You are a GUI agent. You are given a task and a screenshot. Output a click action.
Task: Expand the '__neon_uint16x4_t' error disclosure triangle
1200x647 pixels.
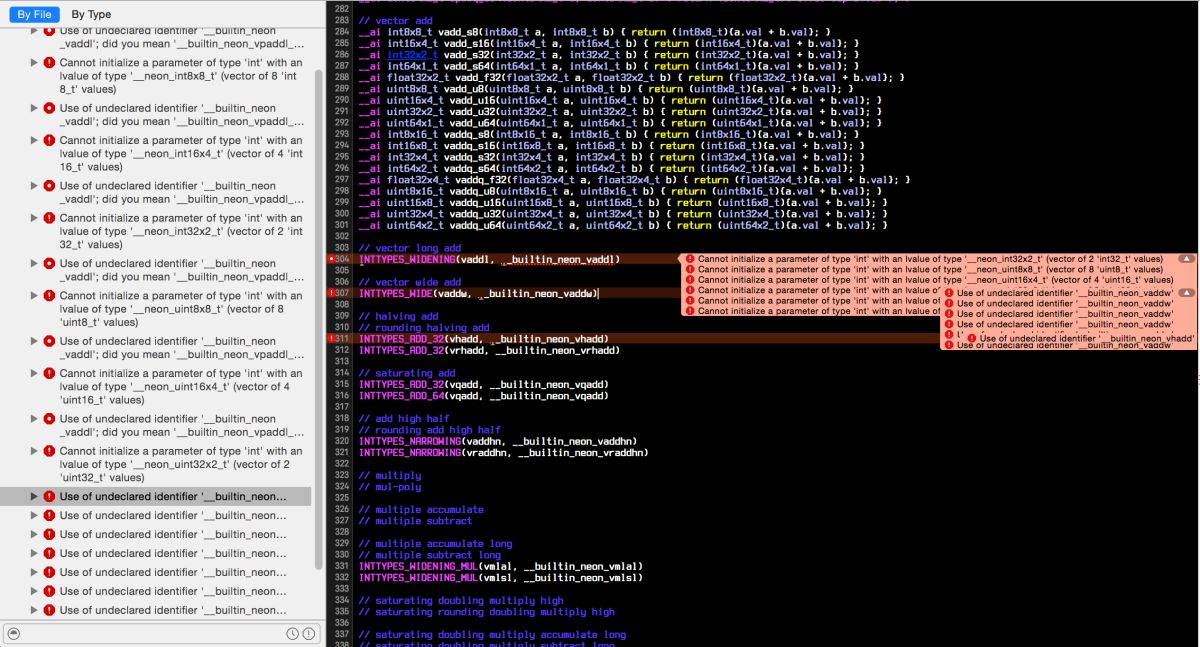[x=35, y=373]
